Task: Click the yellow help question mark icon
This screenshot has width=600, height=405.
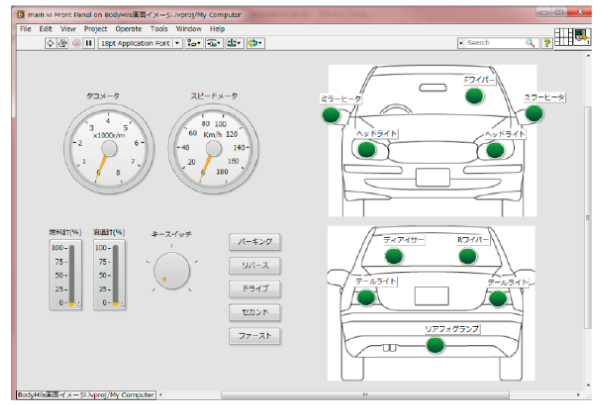Action: (x=548, y=43)
